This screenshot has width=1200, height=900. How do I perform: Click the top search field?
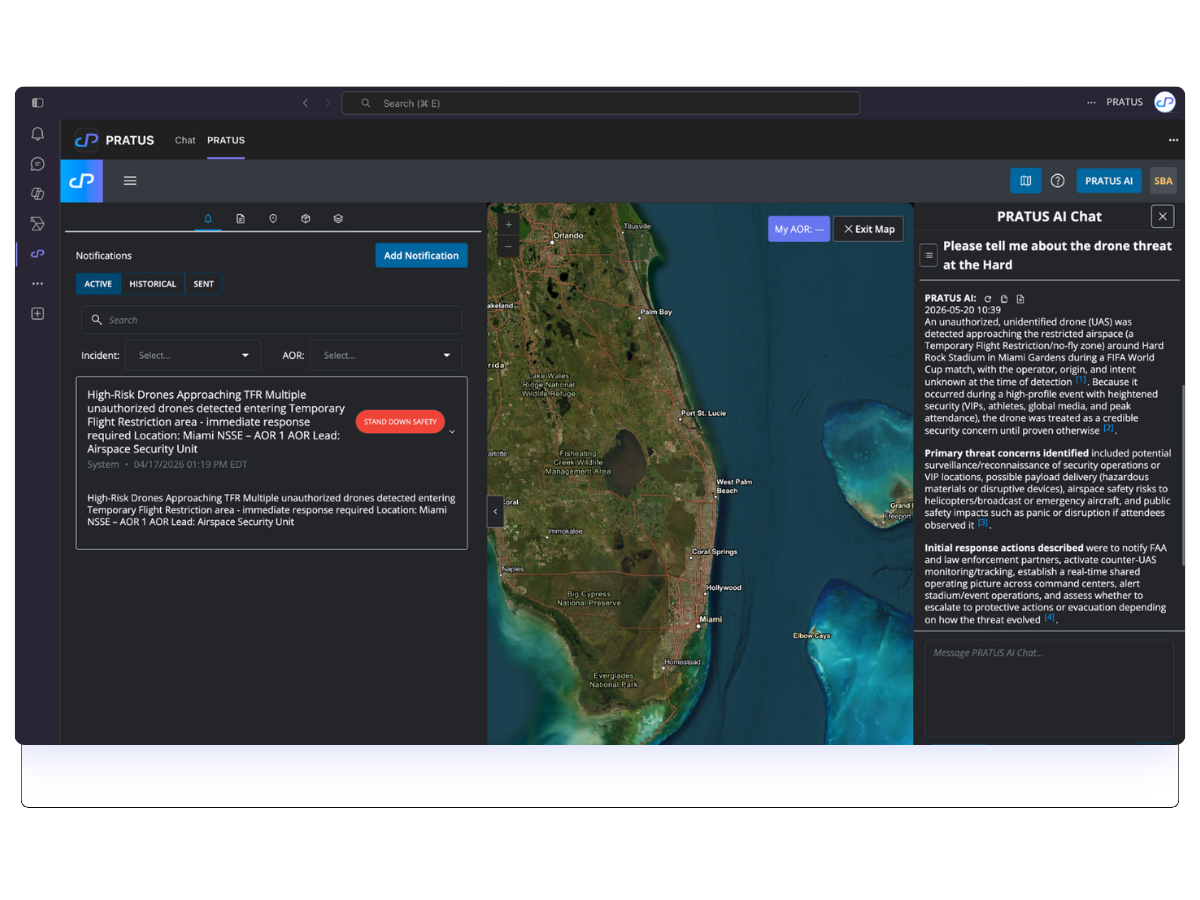click(x=600, y=103)
